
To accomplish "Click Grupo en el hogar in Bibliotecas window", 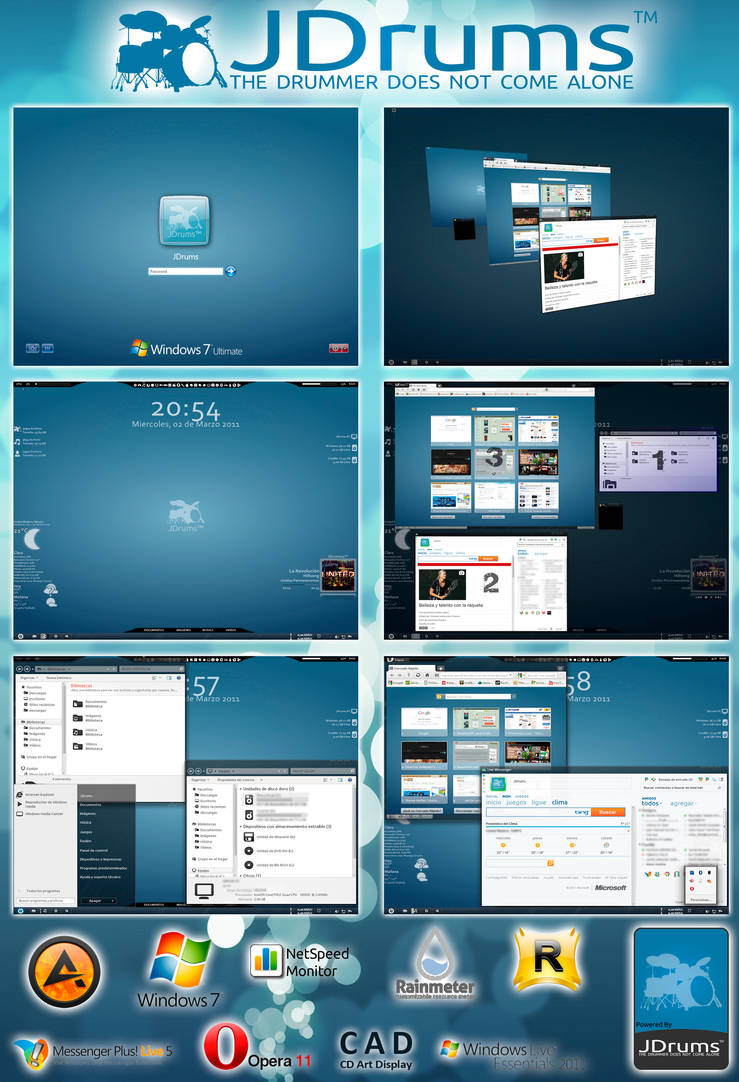I will [x=38, y=757].
